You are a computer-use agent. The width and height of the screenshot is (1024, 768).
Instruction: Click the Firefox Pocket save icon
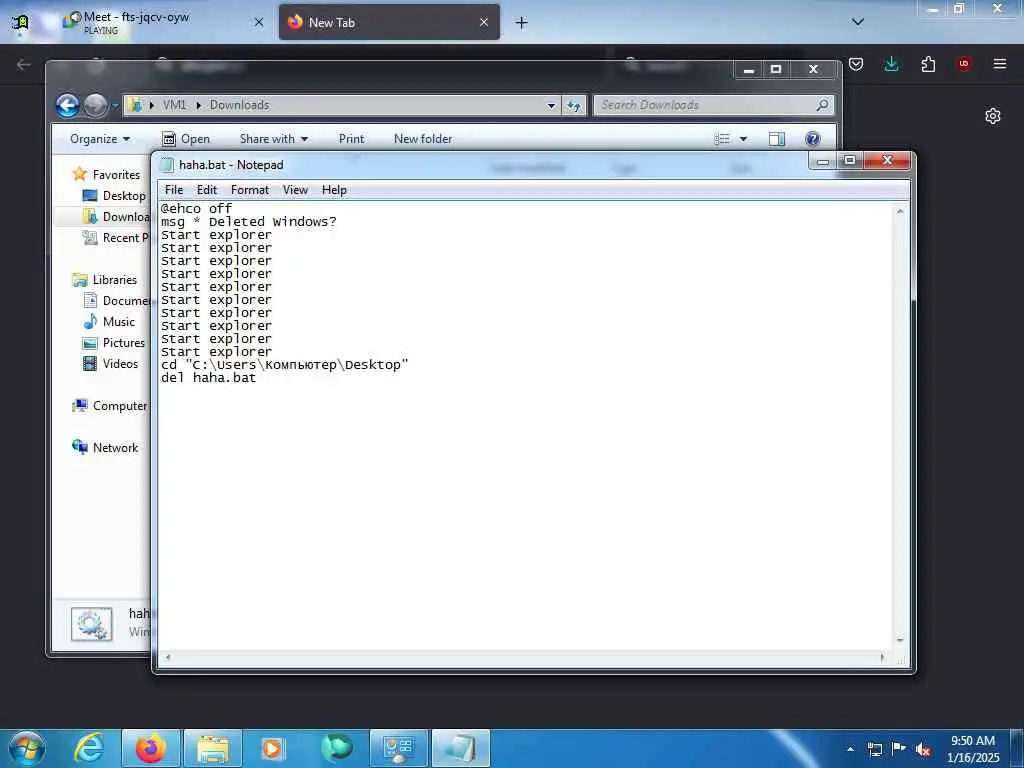click(x=856, y=64)
